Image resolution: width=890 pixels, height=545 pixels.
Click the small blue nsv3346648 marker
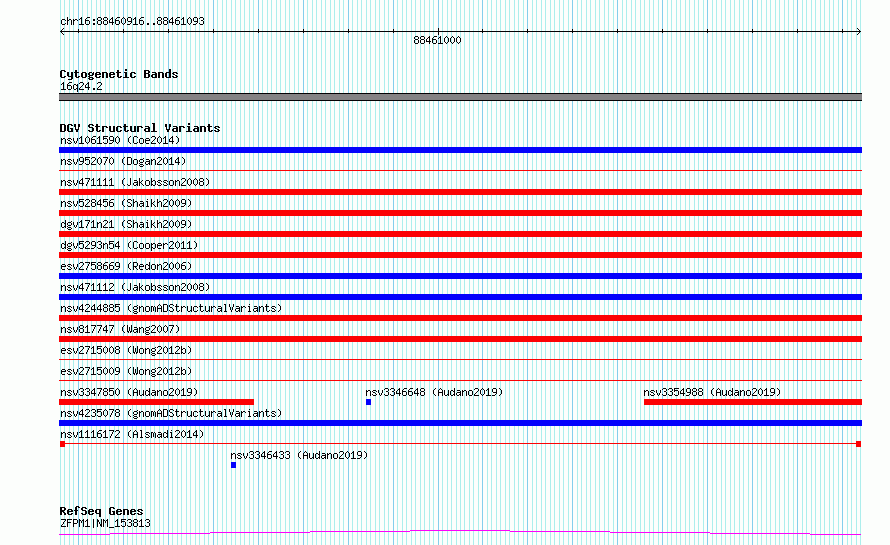[x=368, y=402]
